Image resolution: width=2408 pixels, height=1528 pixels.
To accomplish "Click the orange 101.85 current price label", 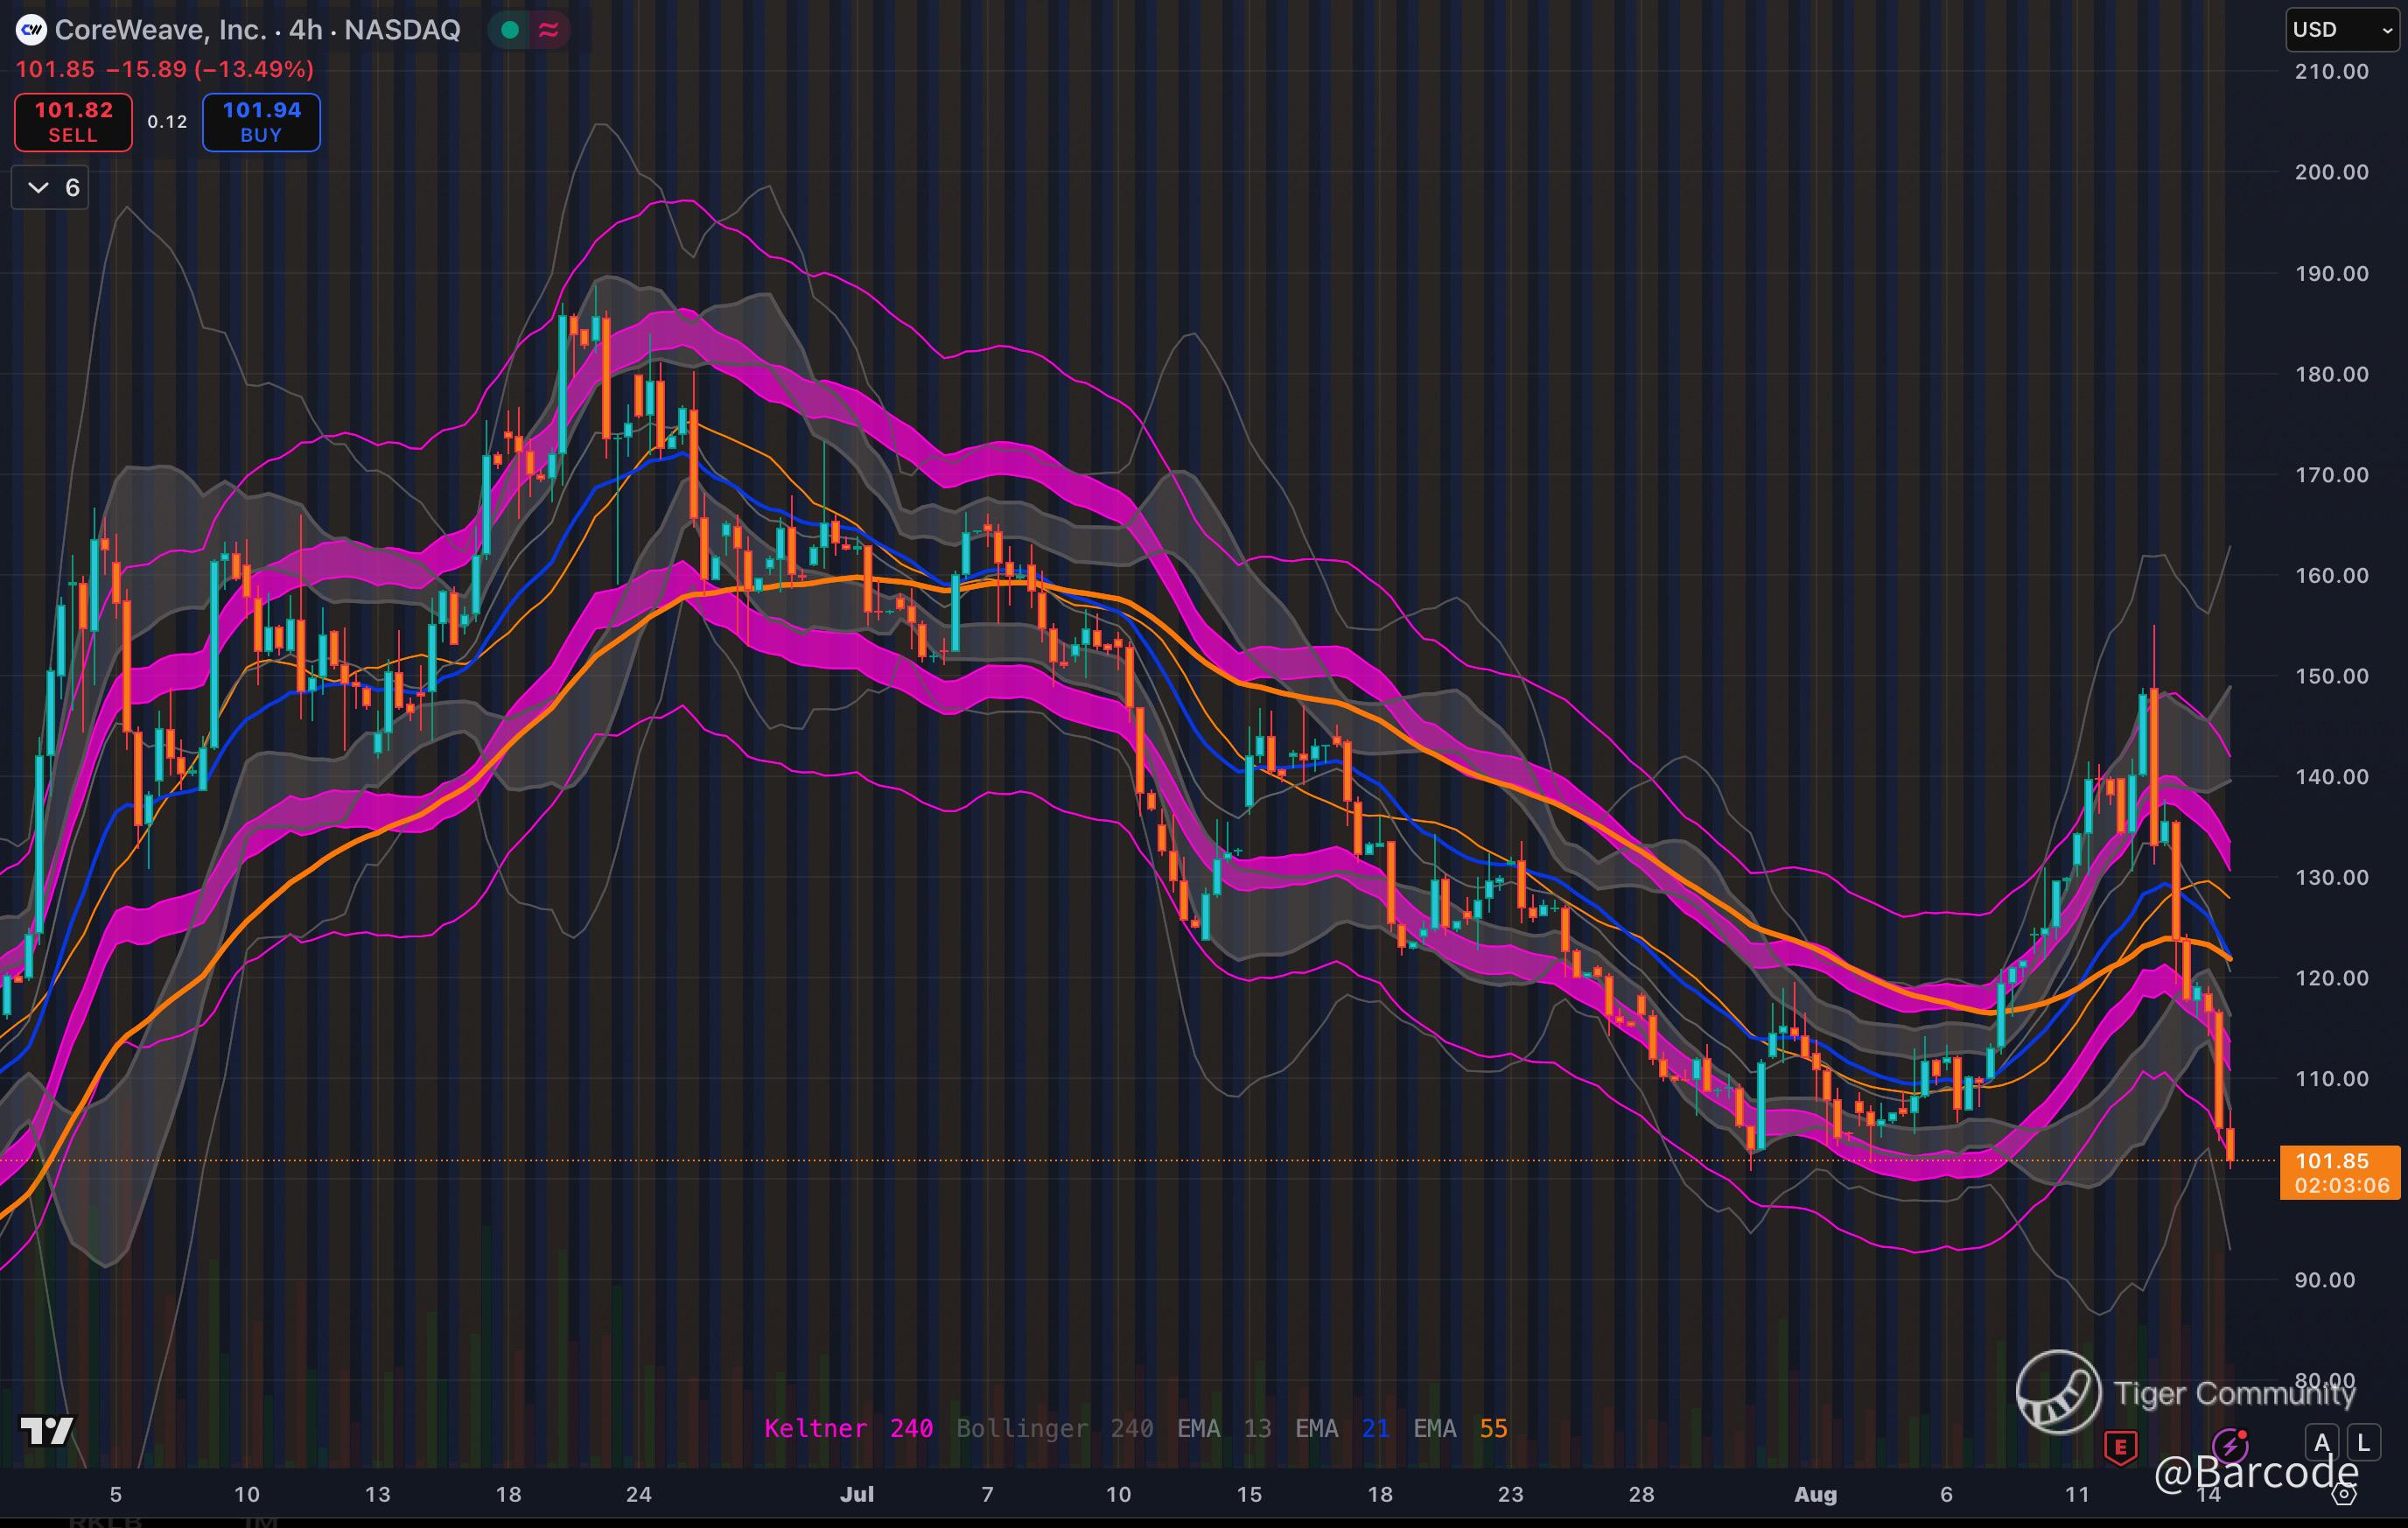I will click(x=2338, y=1172).
